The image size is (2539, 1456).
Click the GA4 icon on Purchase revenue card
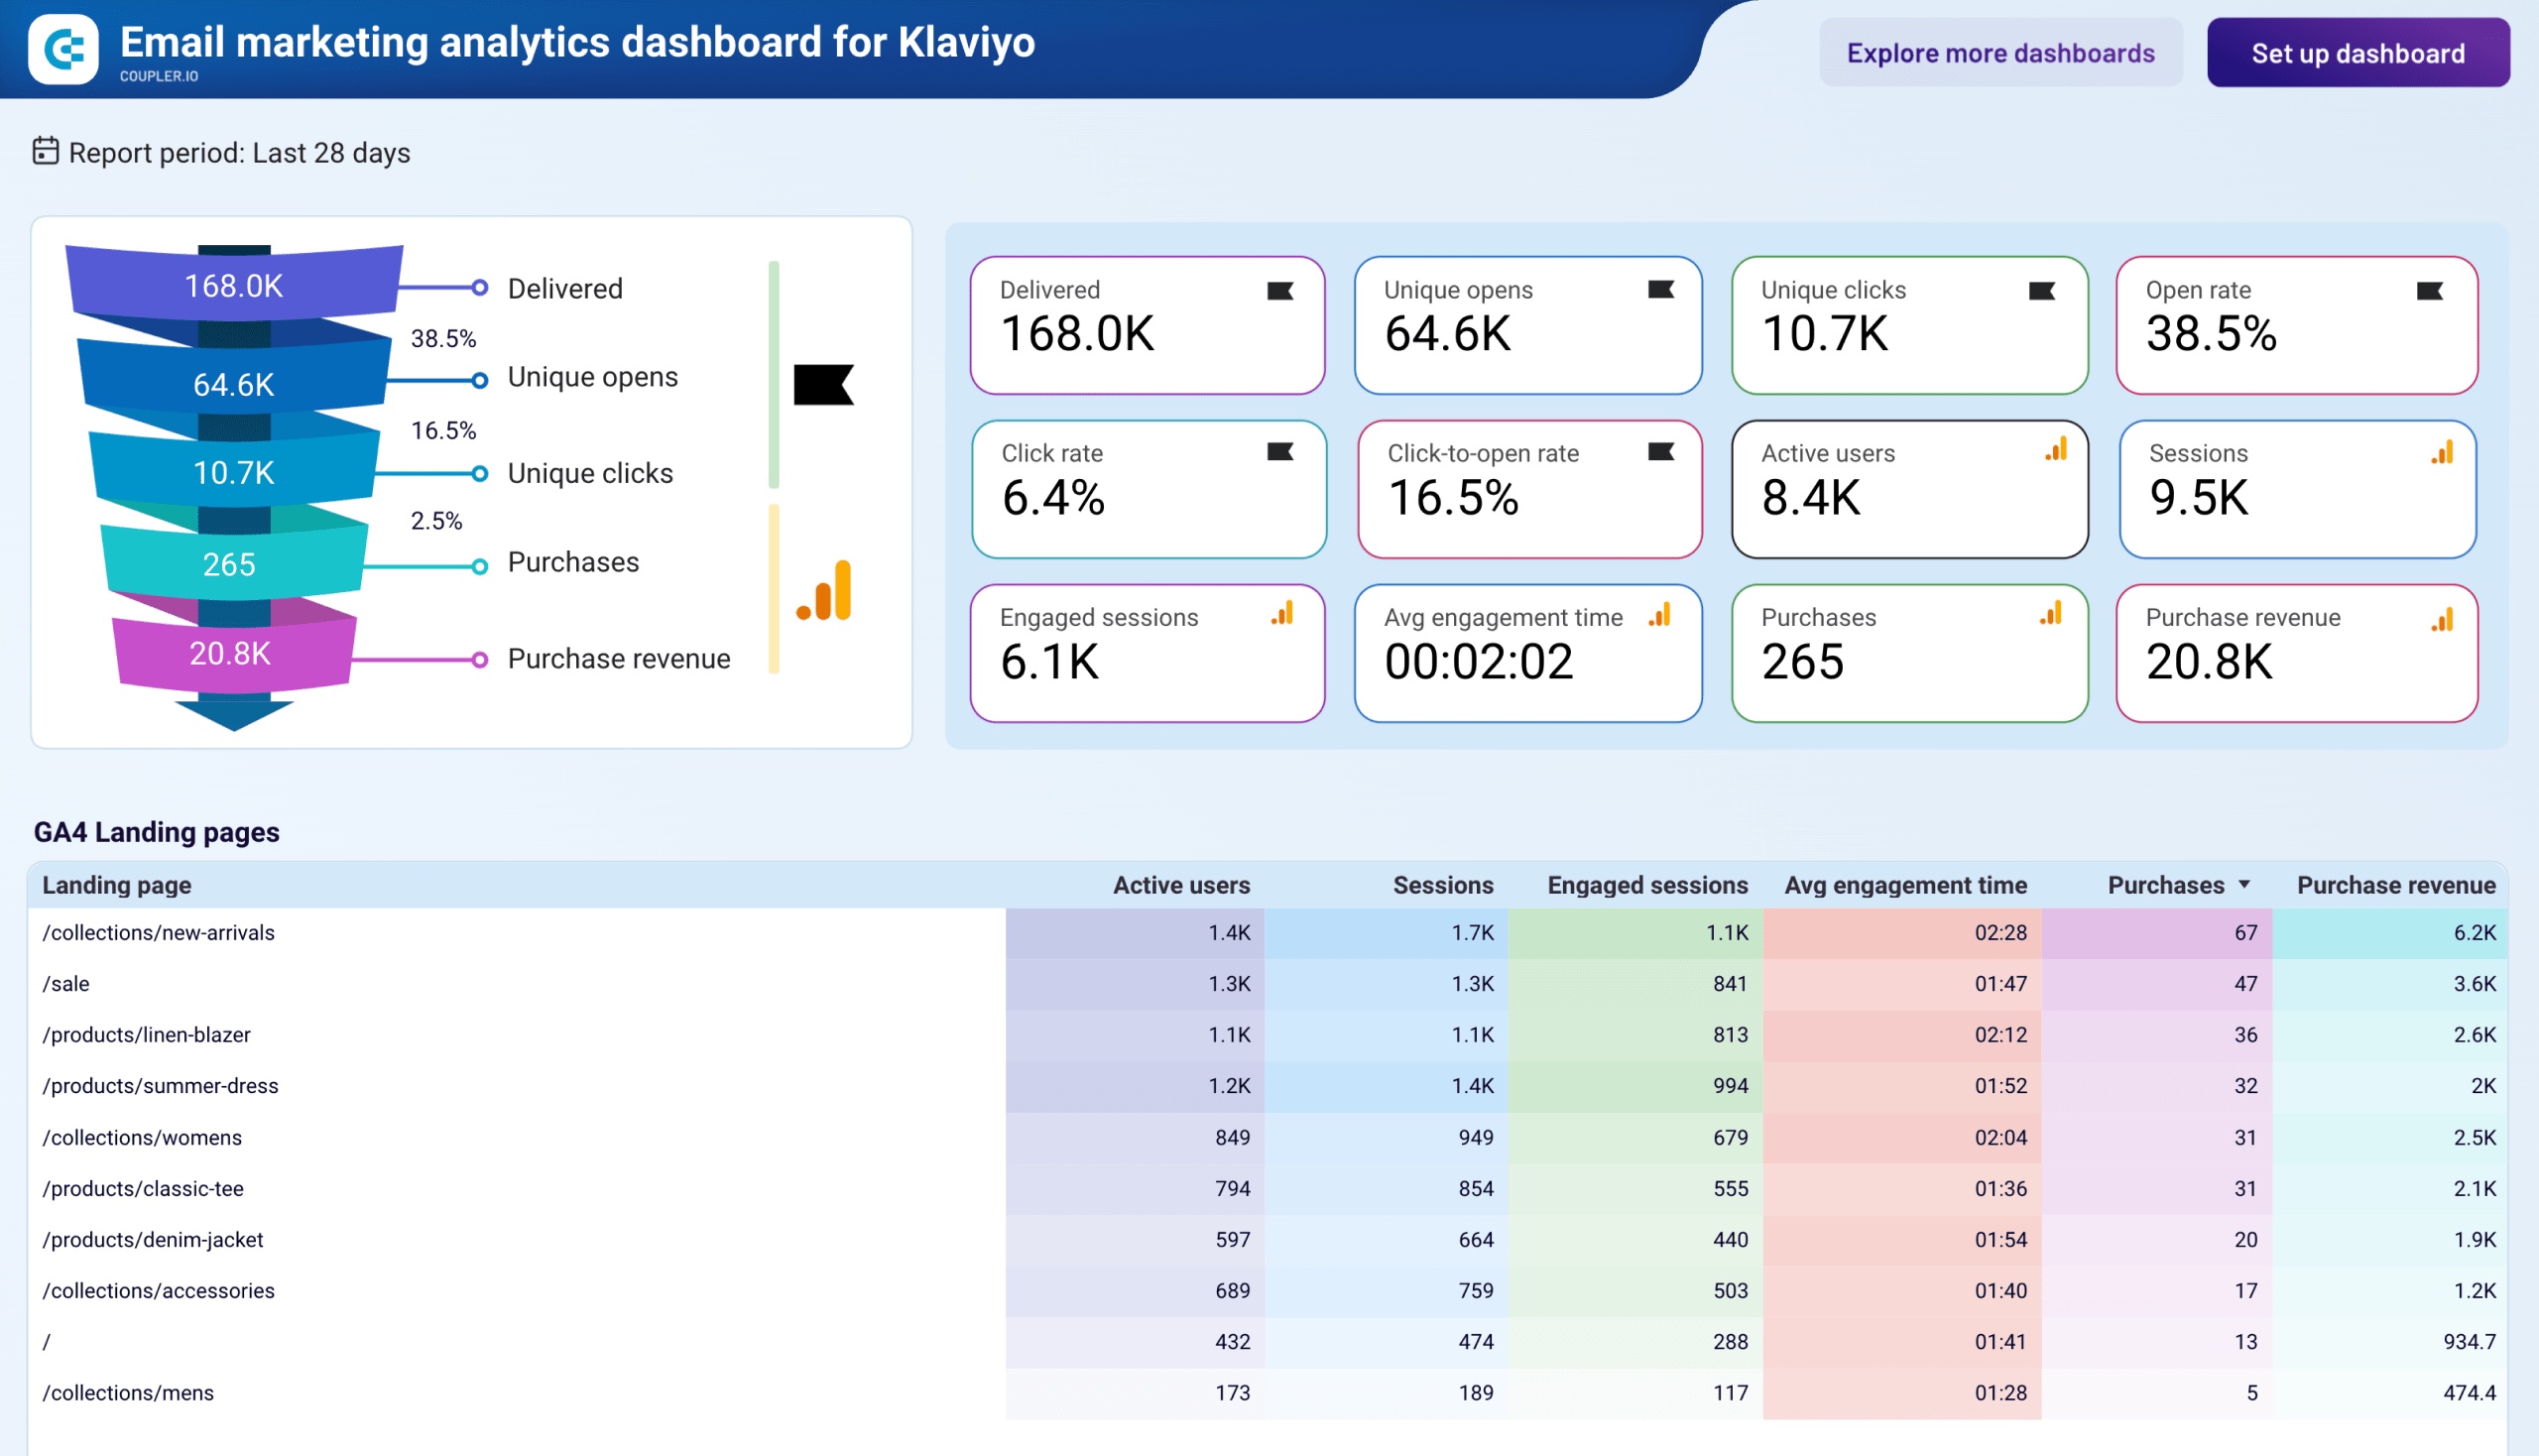pos(2441,620)
